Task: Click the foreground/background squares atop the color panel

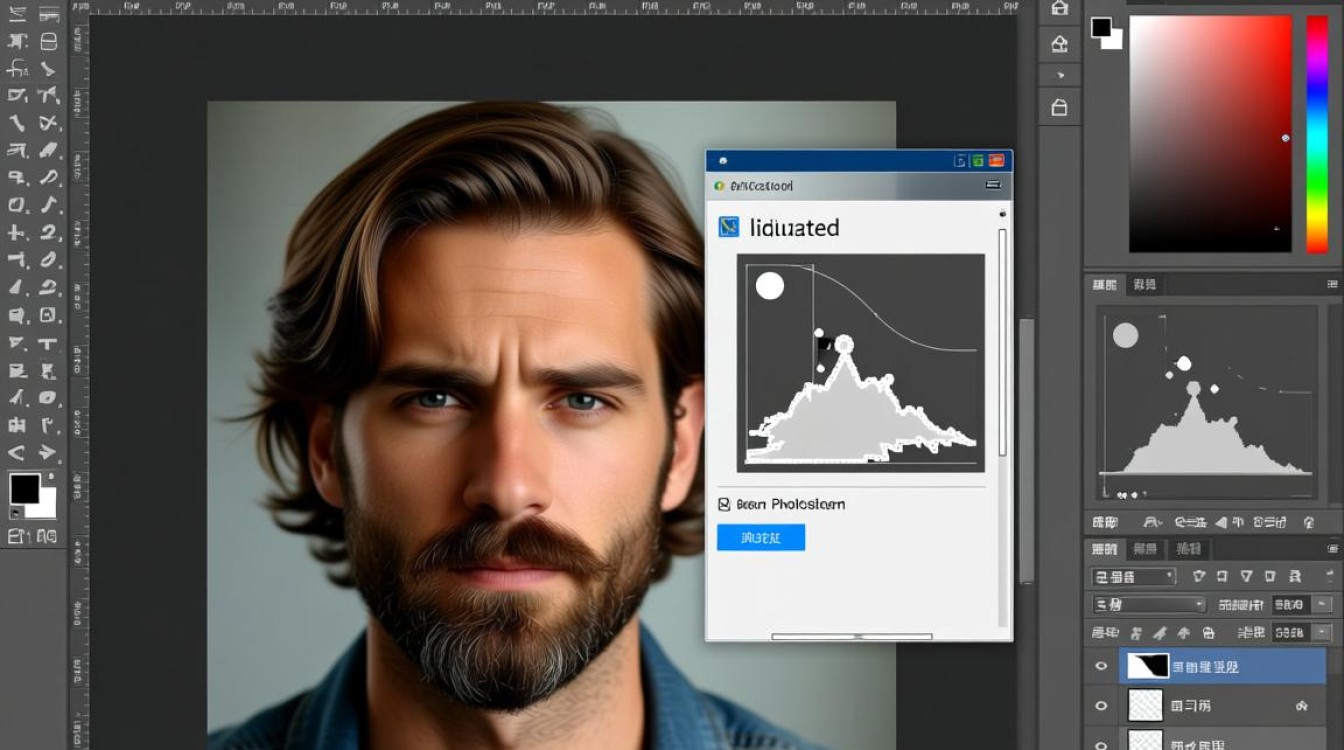Action: pos(1106,32)
